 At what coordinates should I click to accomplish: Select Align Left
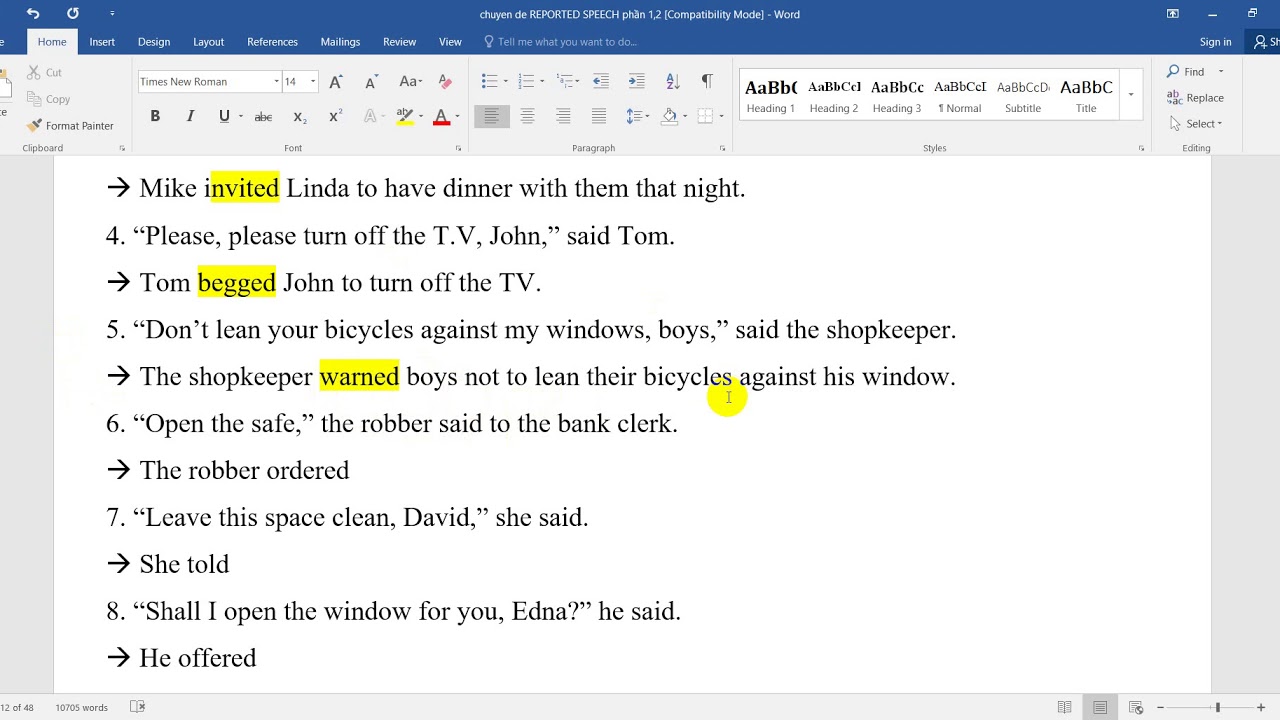pyautogui.click(x=491, y=116)
